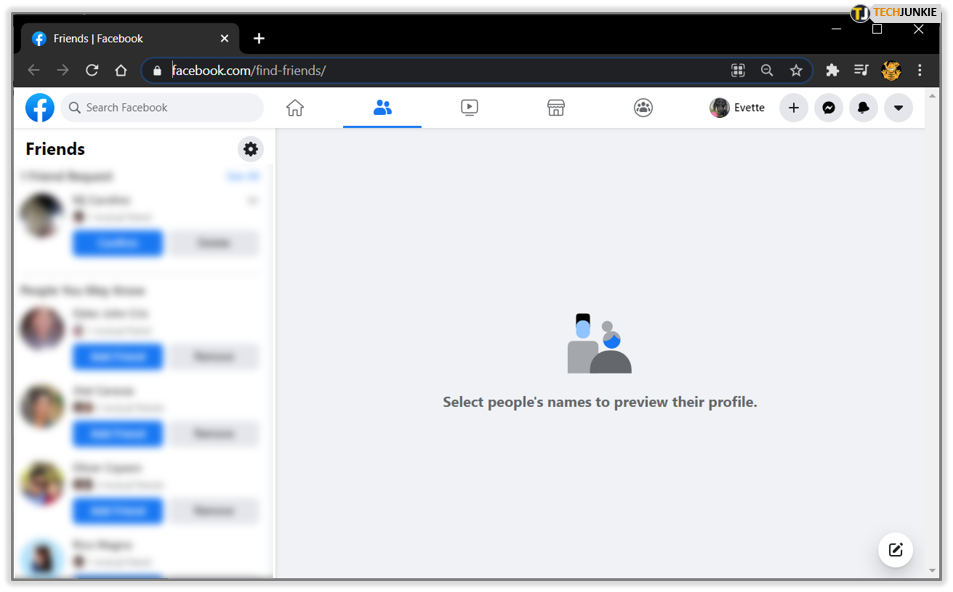Screen dimensions: 953x592
Task: Bookmark the page with the star icon
Action: pos(796,70)
